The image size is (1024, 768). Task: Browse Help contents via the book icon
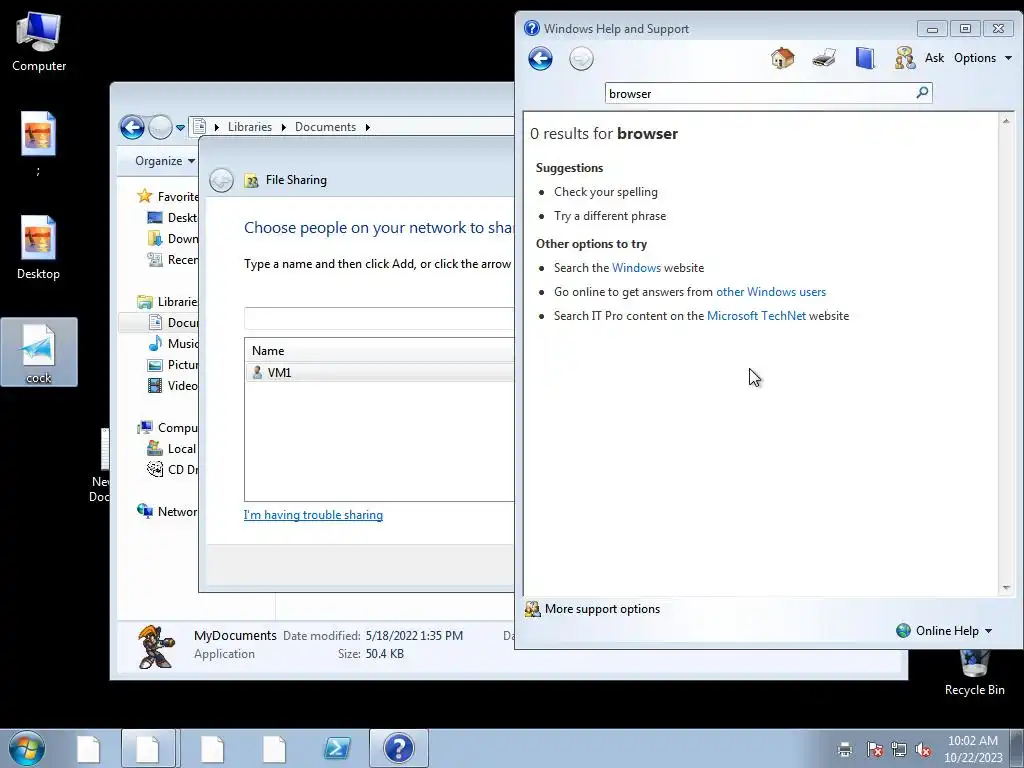[x=865, y=58]
